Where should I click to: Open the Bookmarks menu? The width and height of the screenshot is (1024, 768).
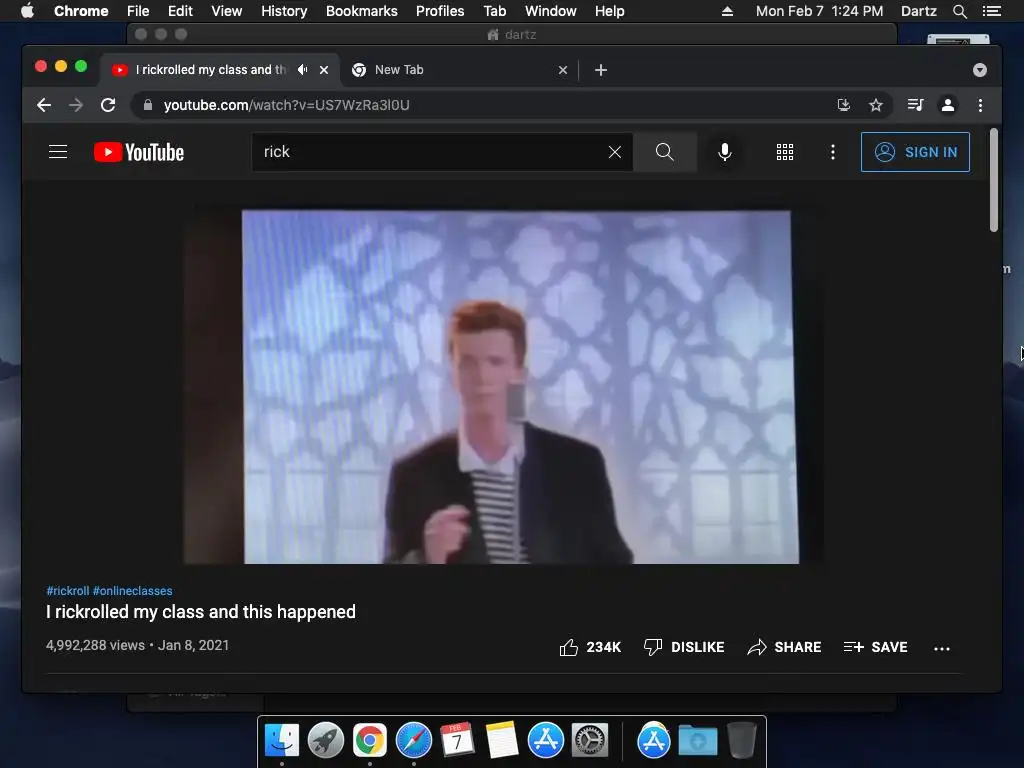pyautogui.click(x=362, y=11)
